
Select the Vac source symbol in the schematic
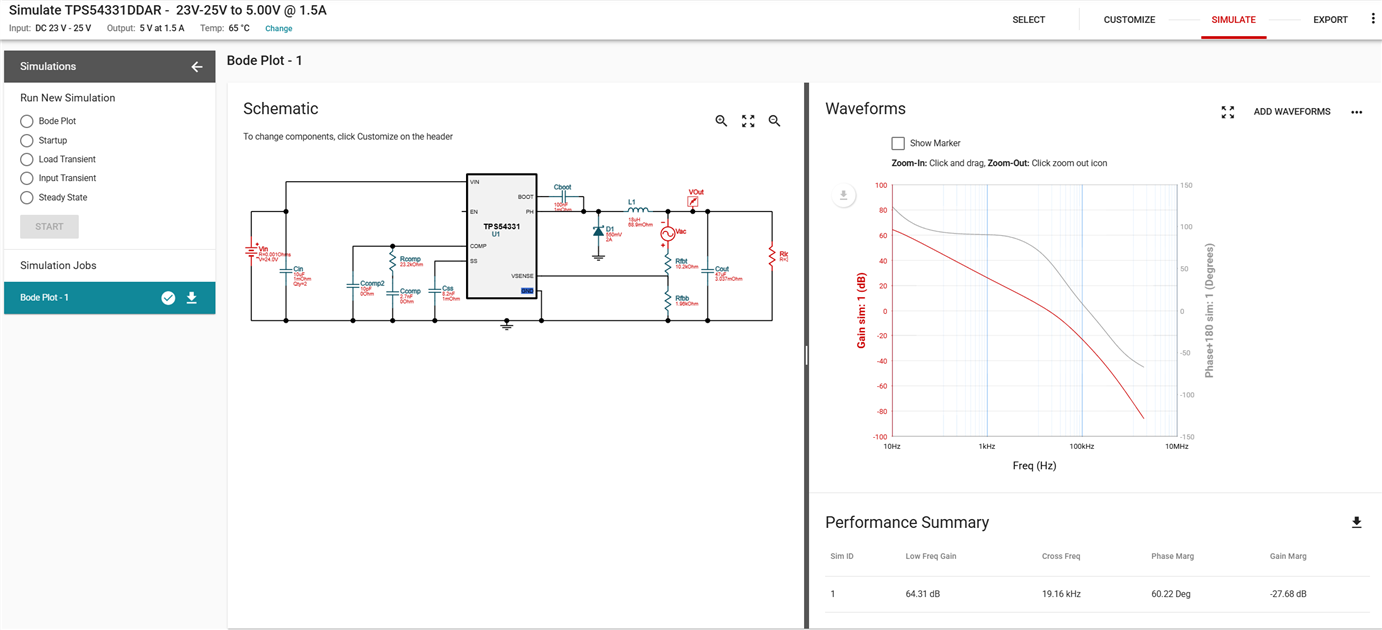tap(667, 233)
